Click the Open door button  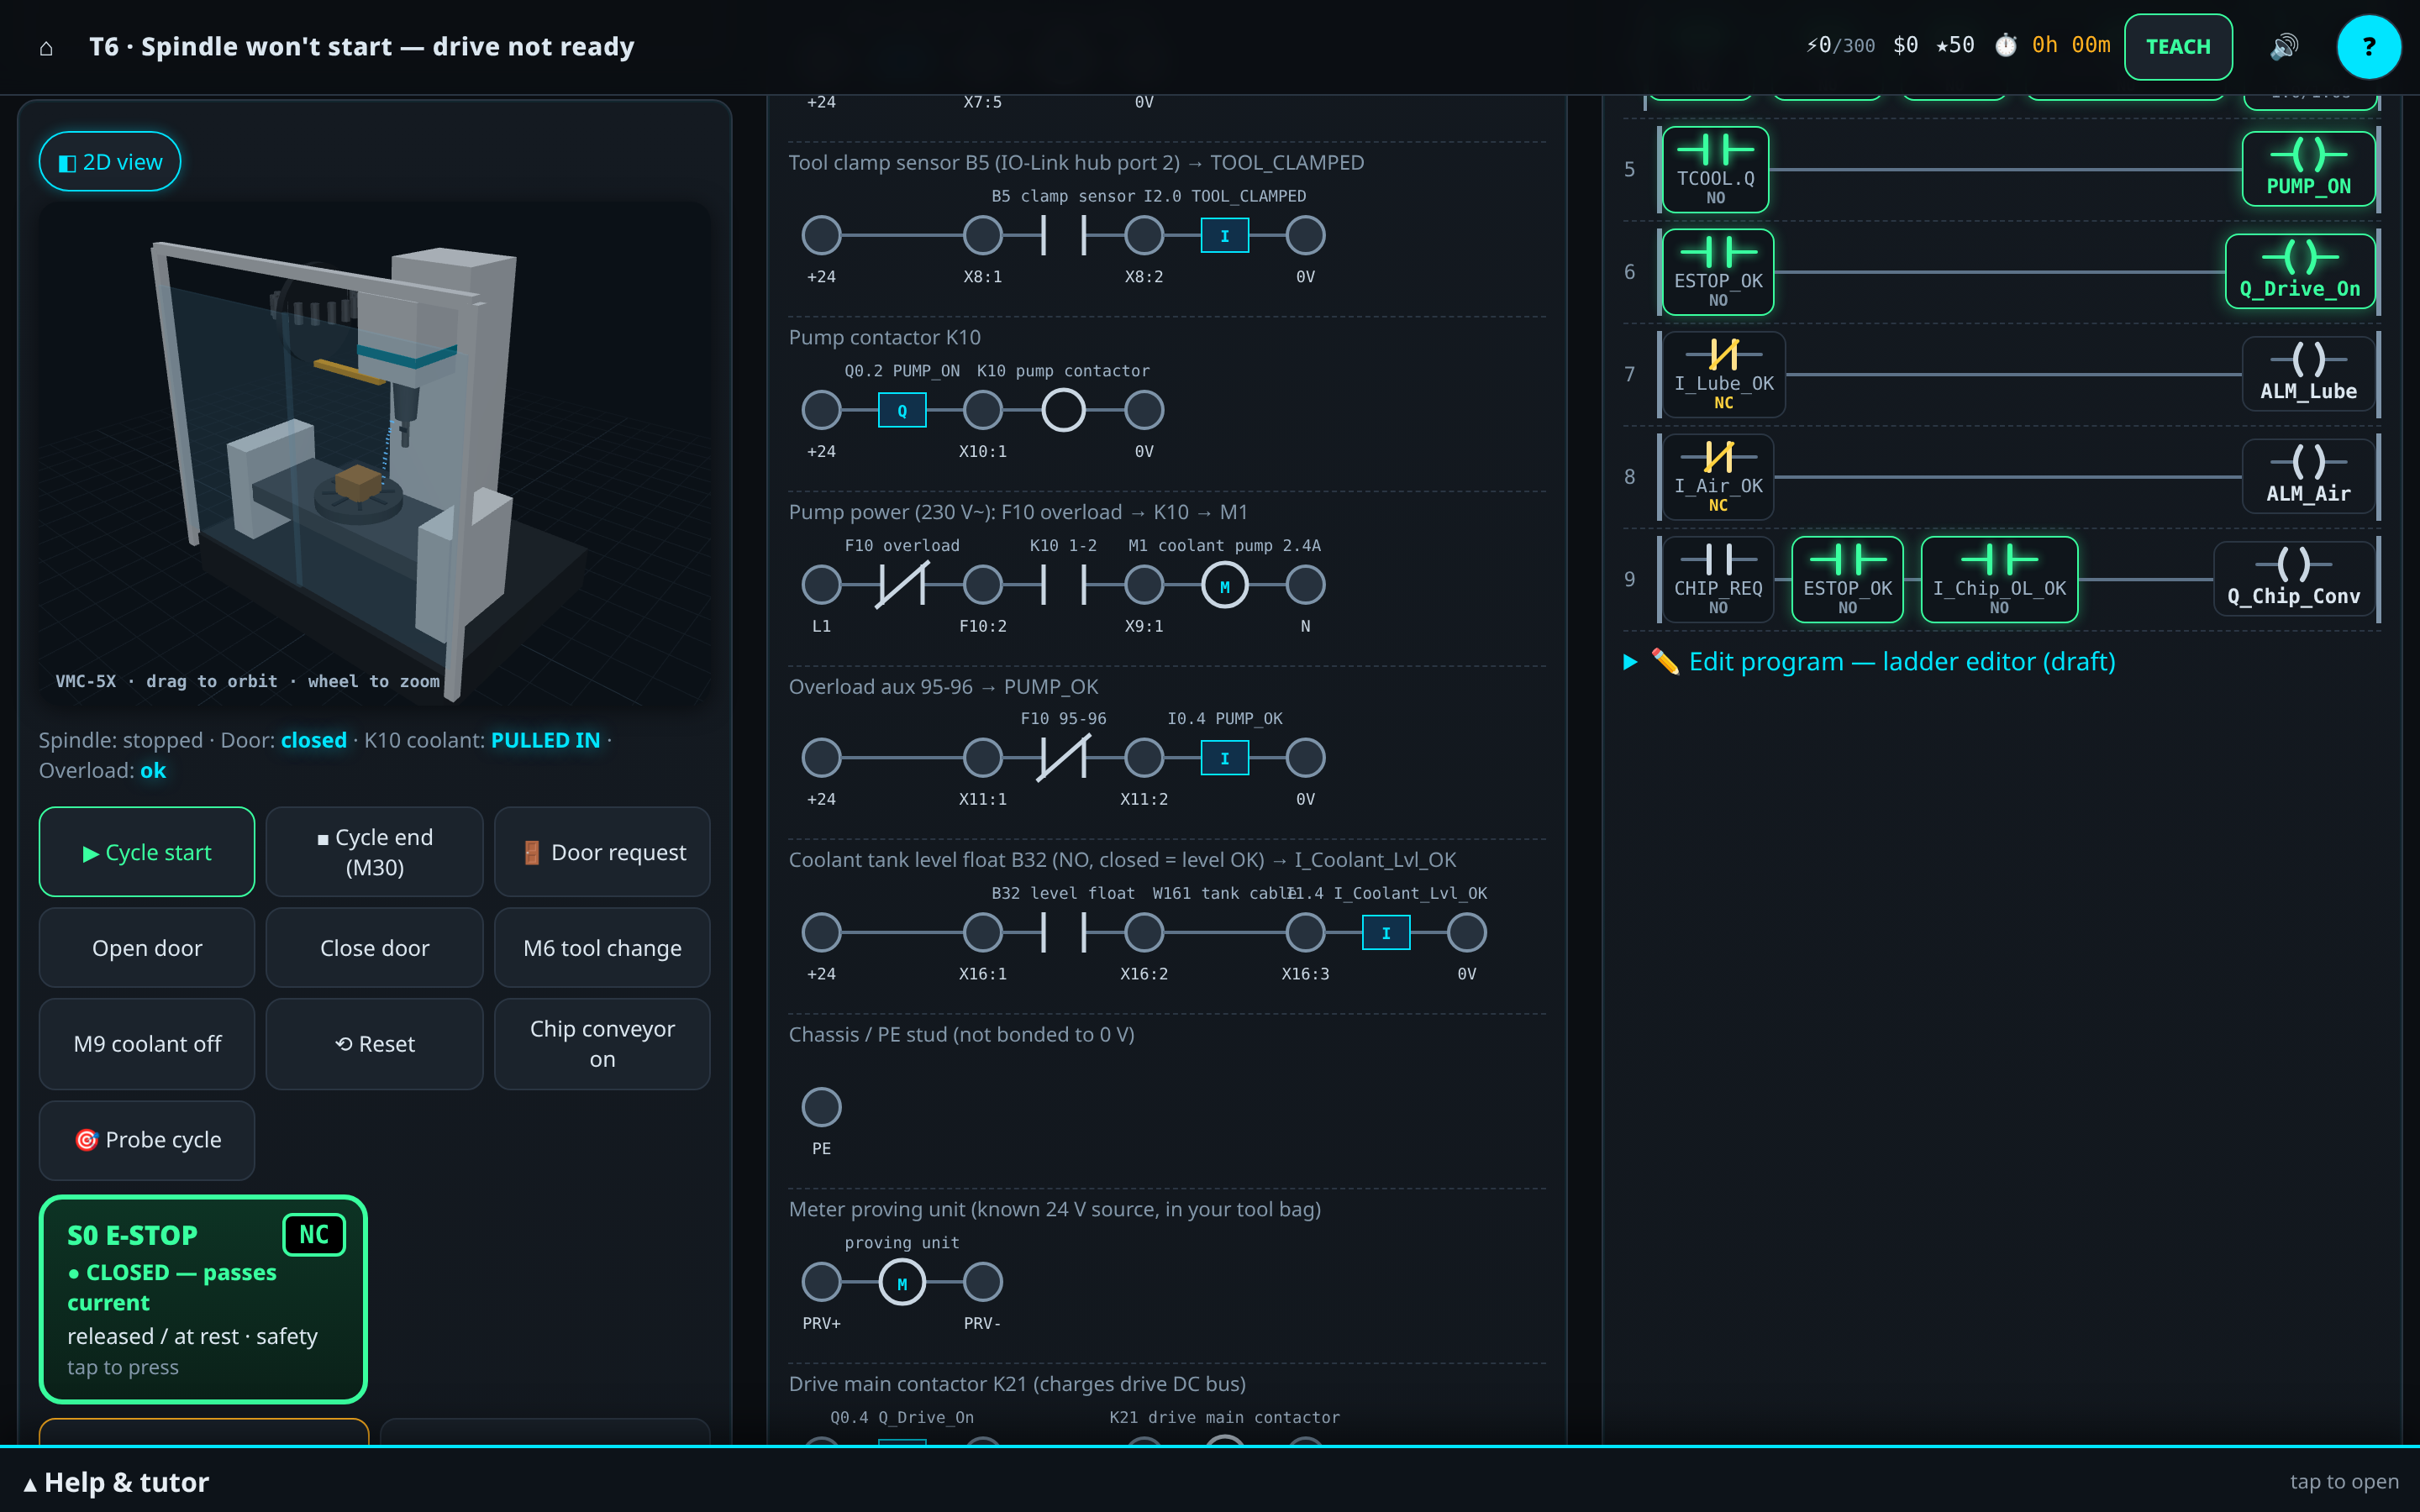click(x=147, y=948)
